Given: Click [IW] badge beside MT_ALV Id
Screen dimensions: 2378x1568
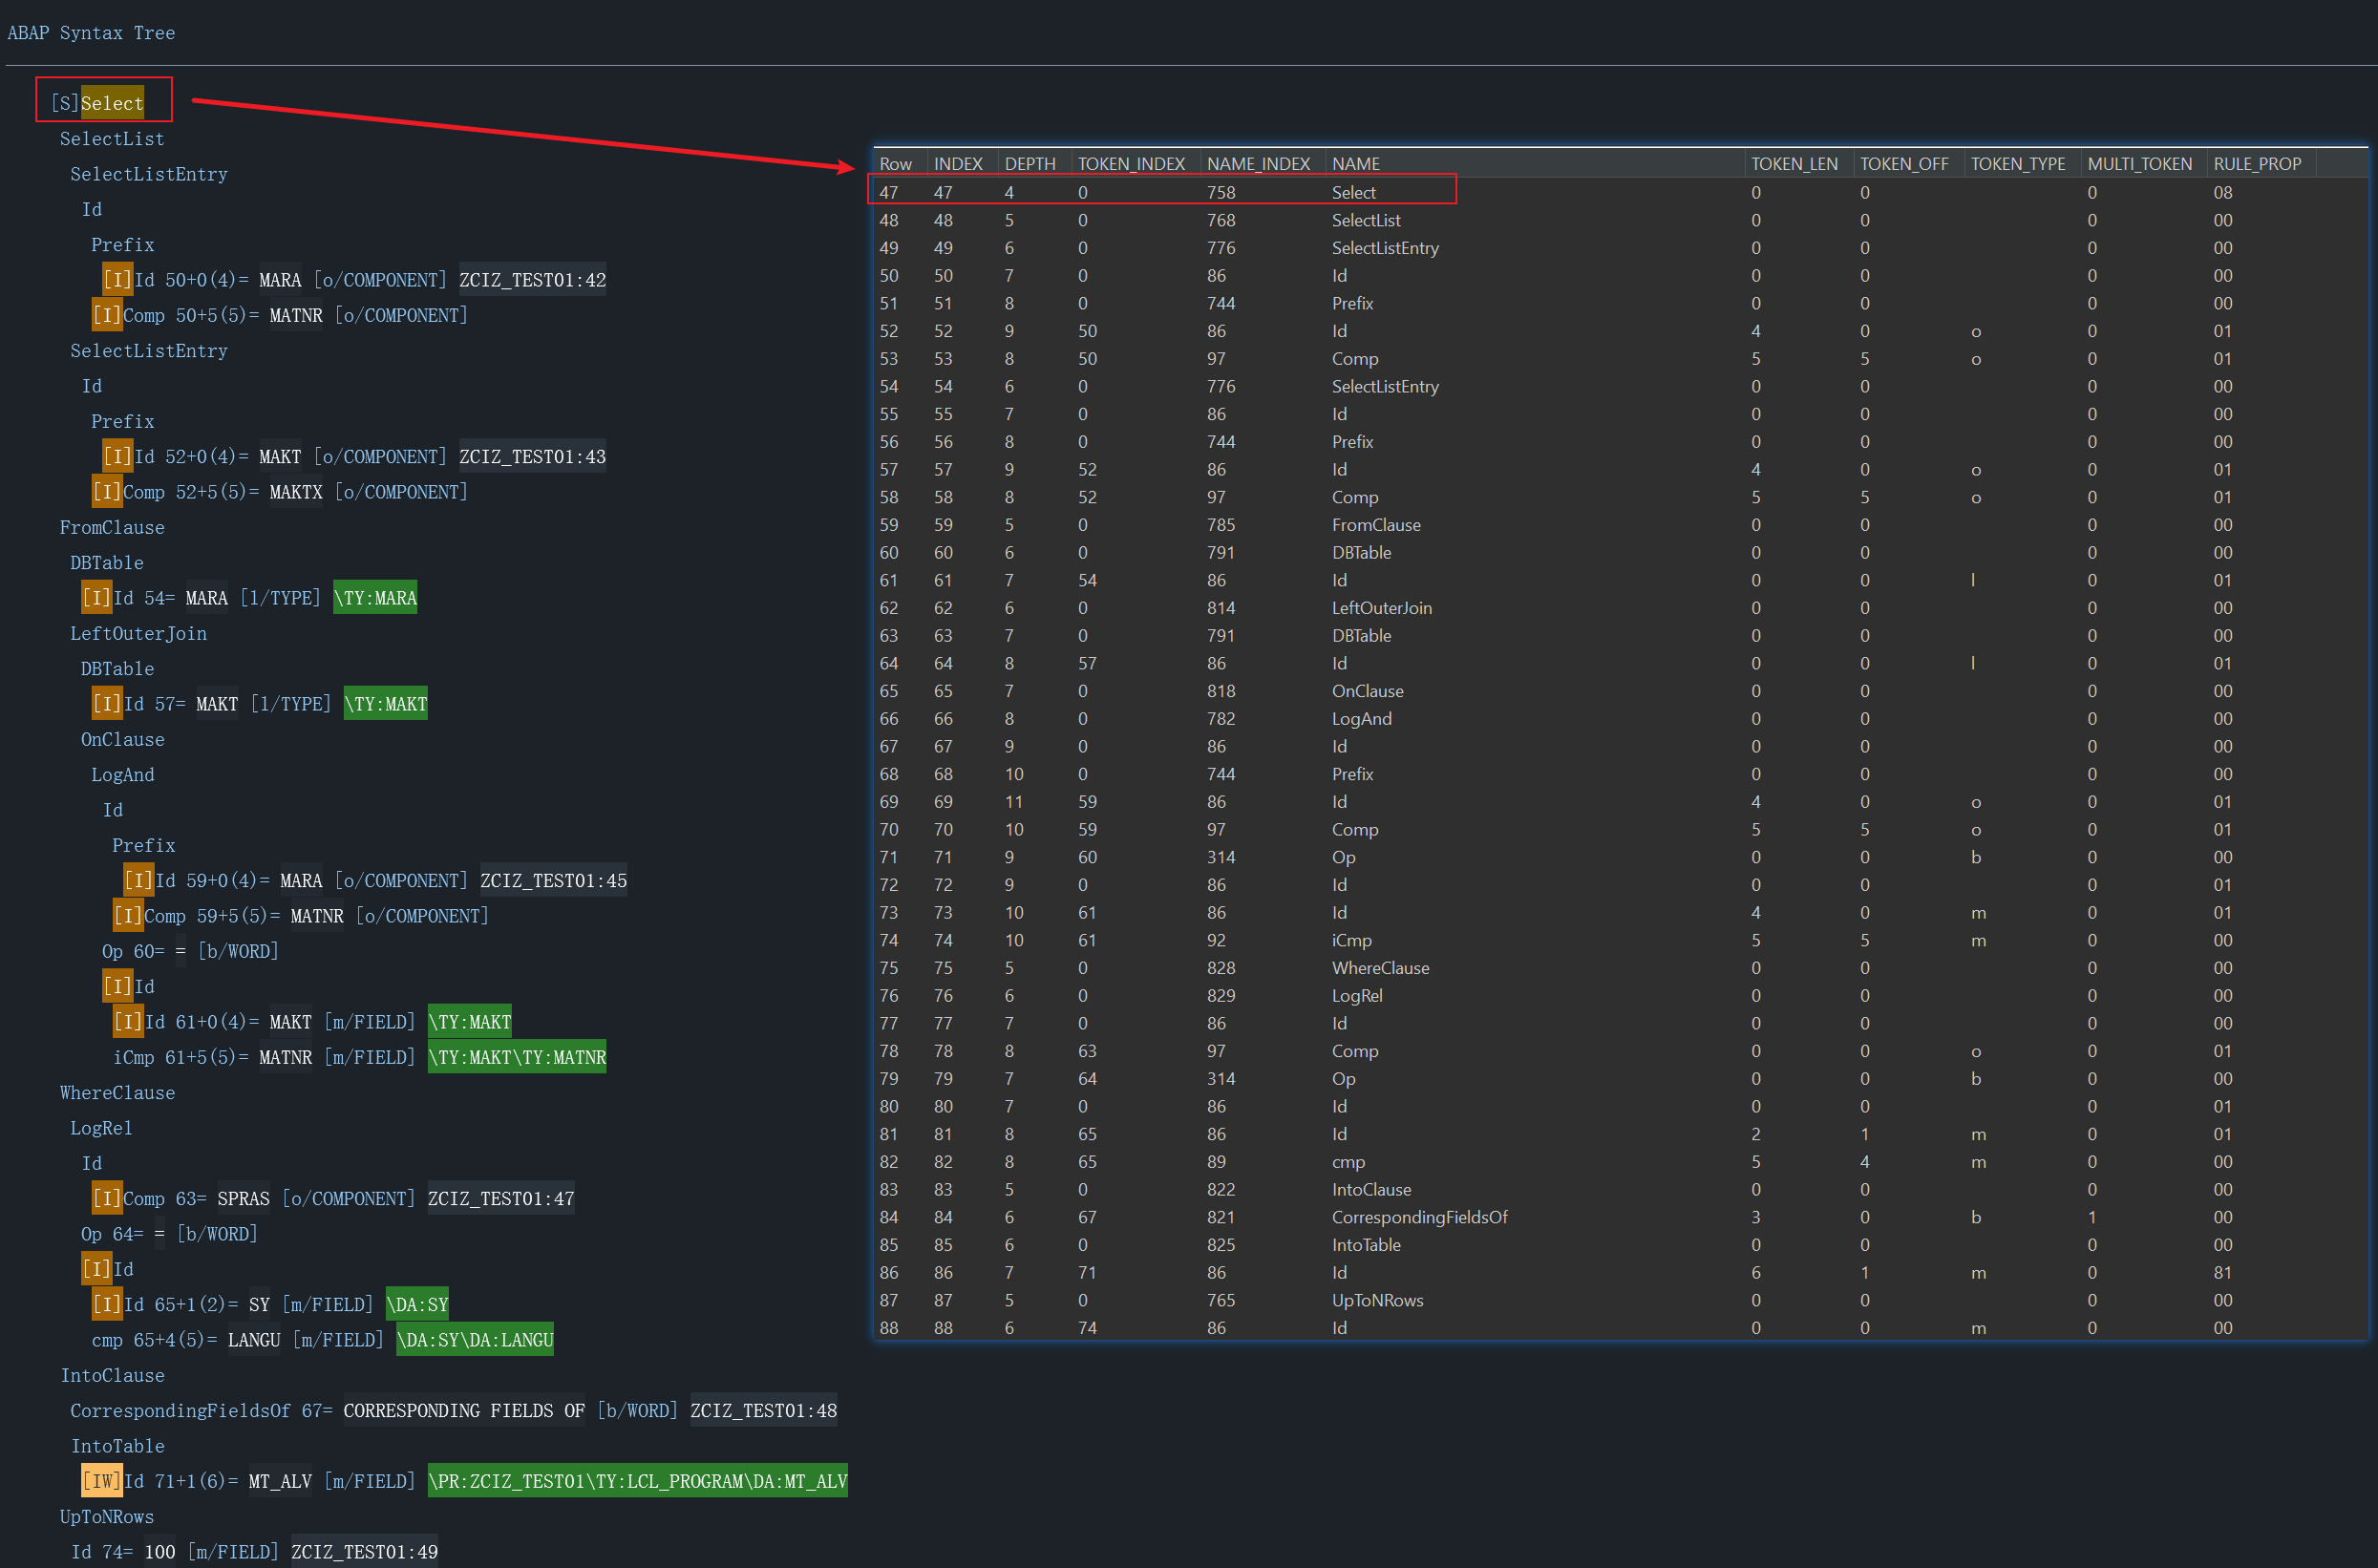Looking at the screenshot, I should (x=101, y=1481).
